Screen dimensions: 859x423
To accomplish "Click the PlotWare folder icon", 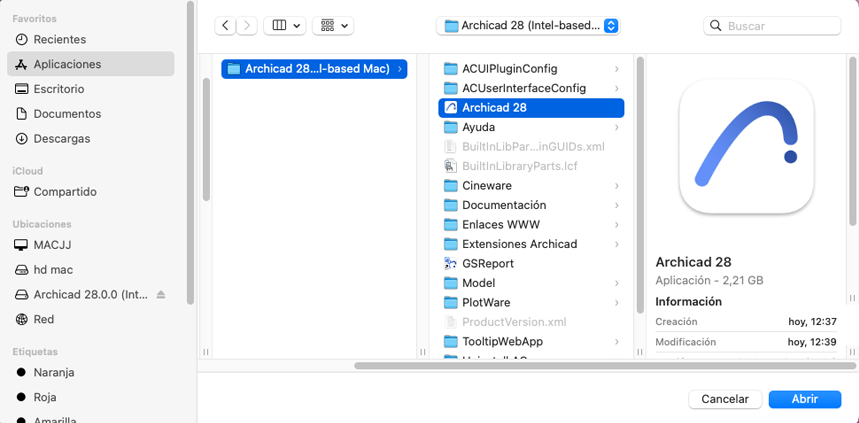I will point(450,302).
